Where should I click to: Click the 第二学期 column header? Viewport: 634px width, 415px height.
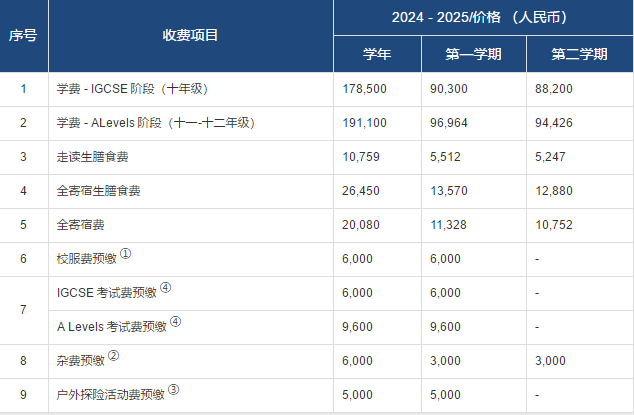pos(579,54)
